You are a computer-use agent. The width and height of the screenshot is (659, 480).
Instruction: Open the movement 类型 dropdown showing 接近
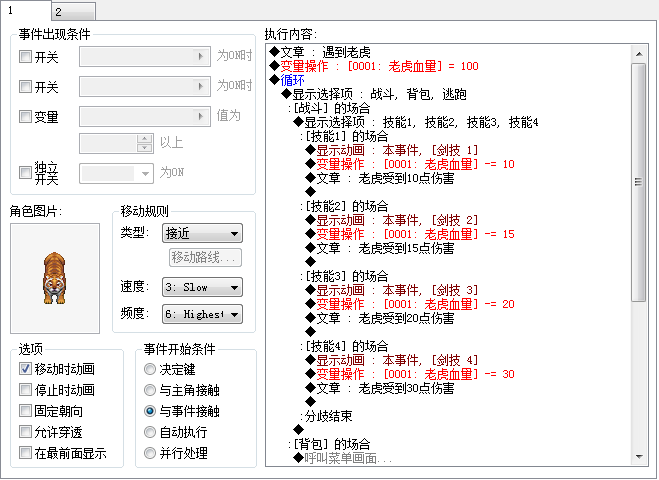click(x=202, y=233)
